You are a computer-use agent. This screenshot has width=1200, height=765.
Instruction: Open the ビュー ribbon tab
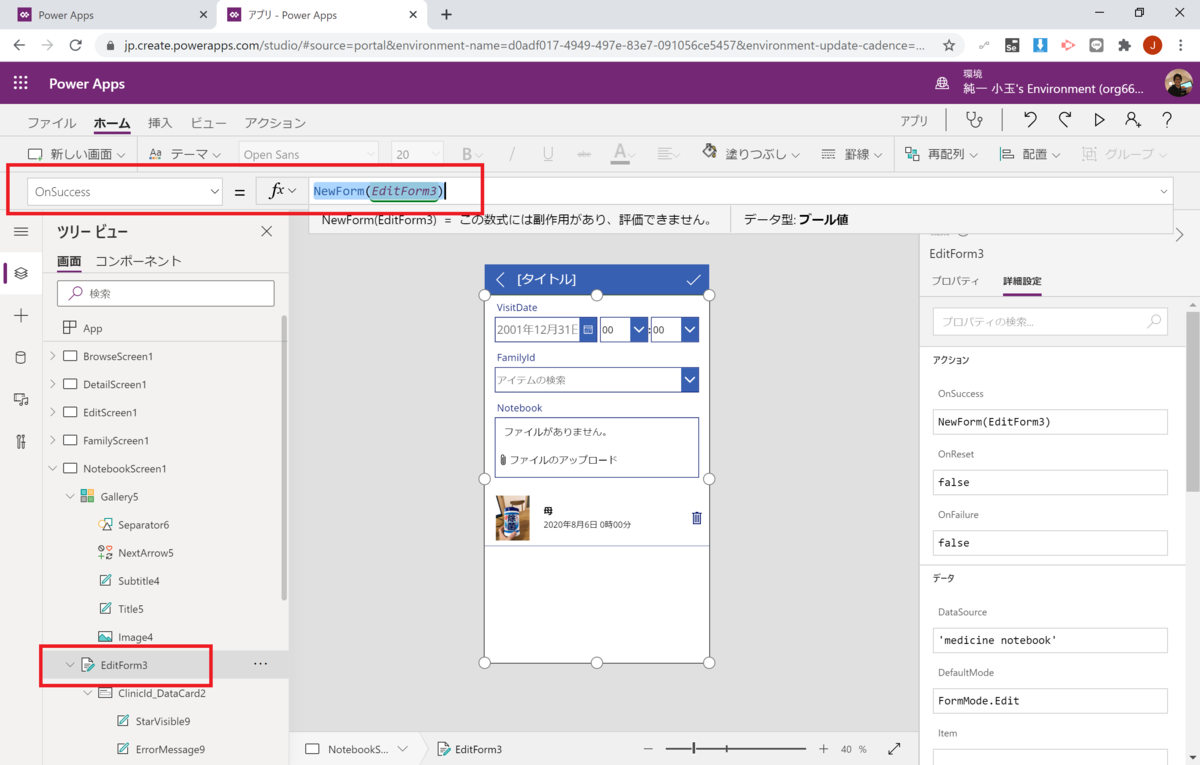tap(209, 123)
